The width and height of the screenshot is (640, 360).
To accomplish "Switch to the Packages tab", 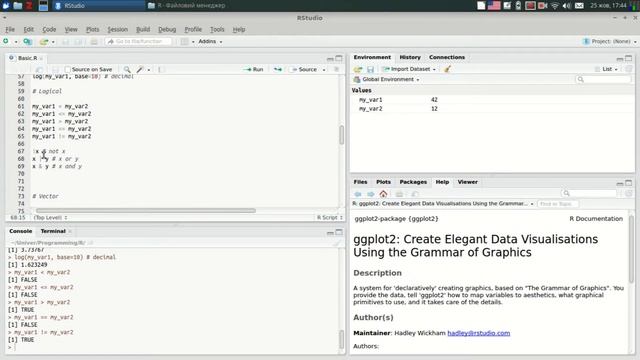I will click(x=413, y=182).
